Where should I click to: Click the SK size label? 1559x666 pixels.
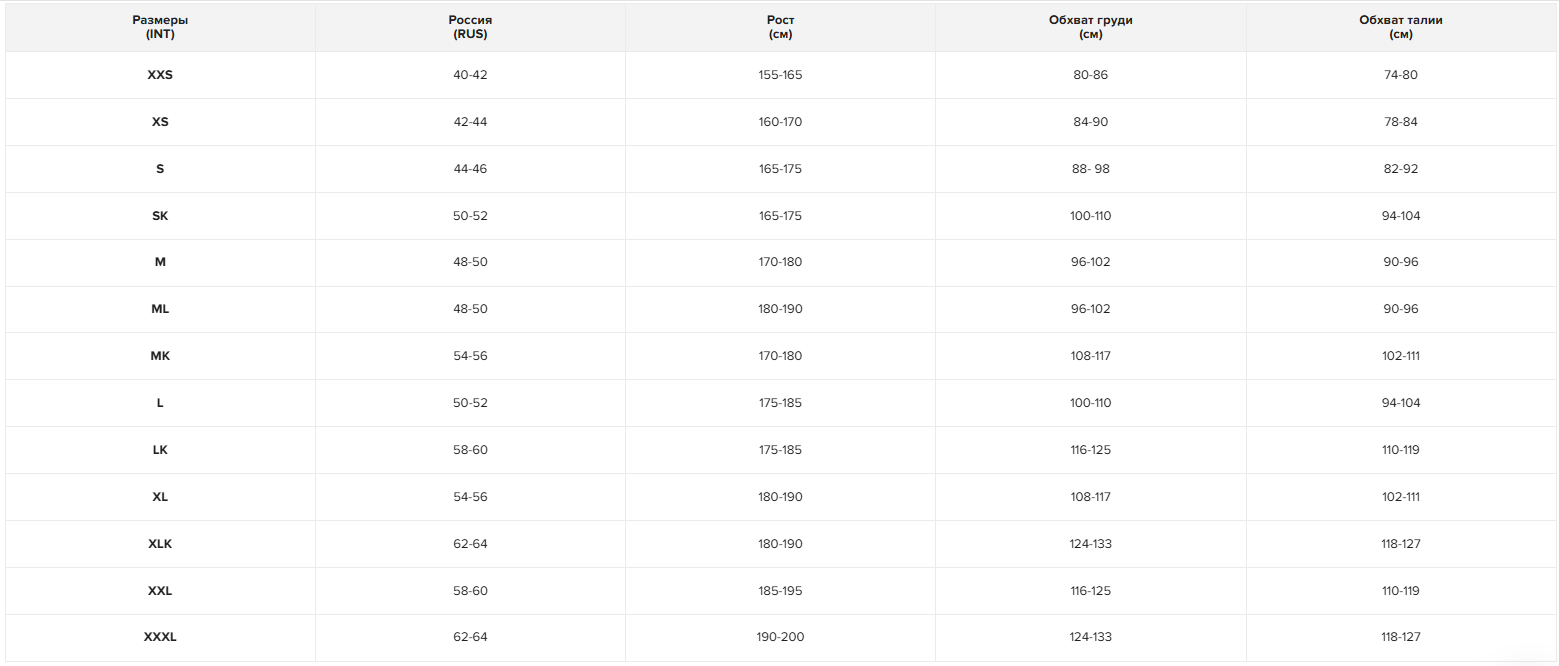[x=160, y=216]
